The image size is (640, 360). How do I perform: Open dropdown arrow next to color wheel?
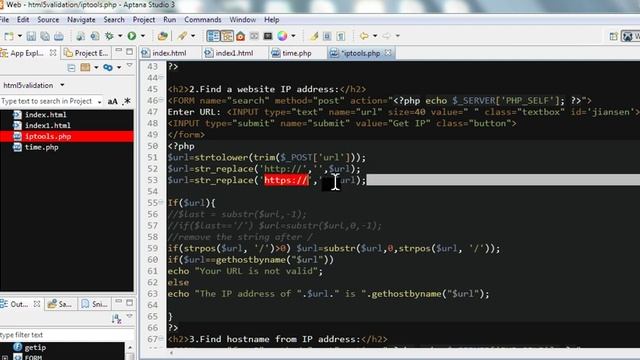pyautogui.click(x=293, y=36)
